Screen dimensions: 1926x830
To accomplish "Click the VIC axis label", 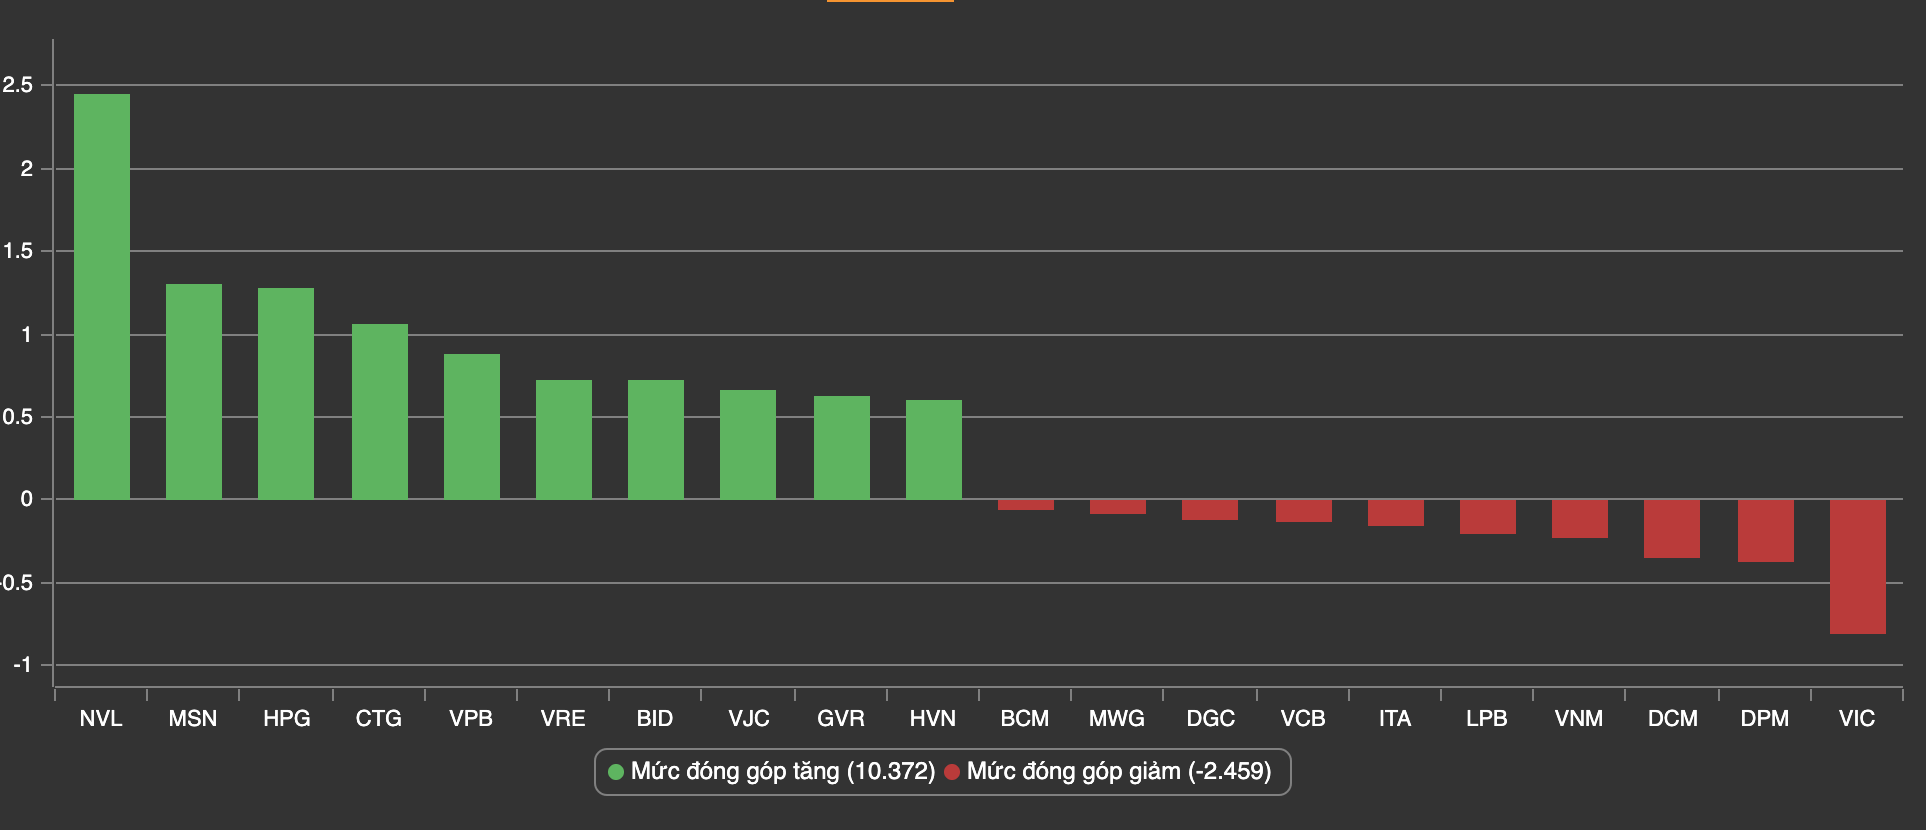I will 1857,718.
